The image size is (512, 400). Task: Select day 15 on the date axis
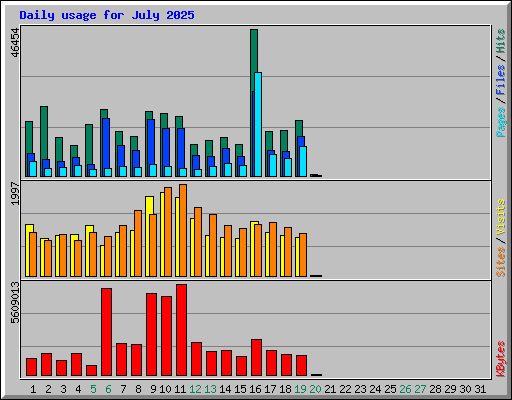pos(240,389)
